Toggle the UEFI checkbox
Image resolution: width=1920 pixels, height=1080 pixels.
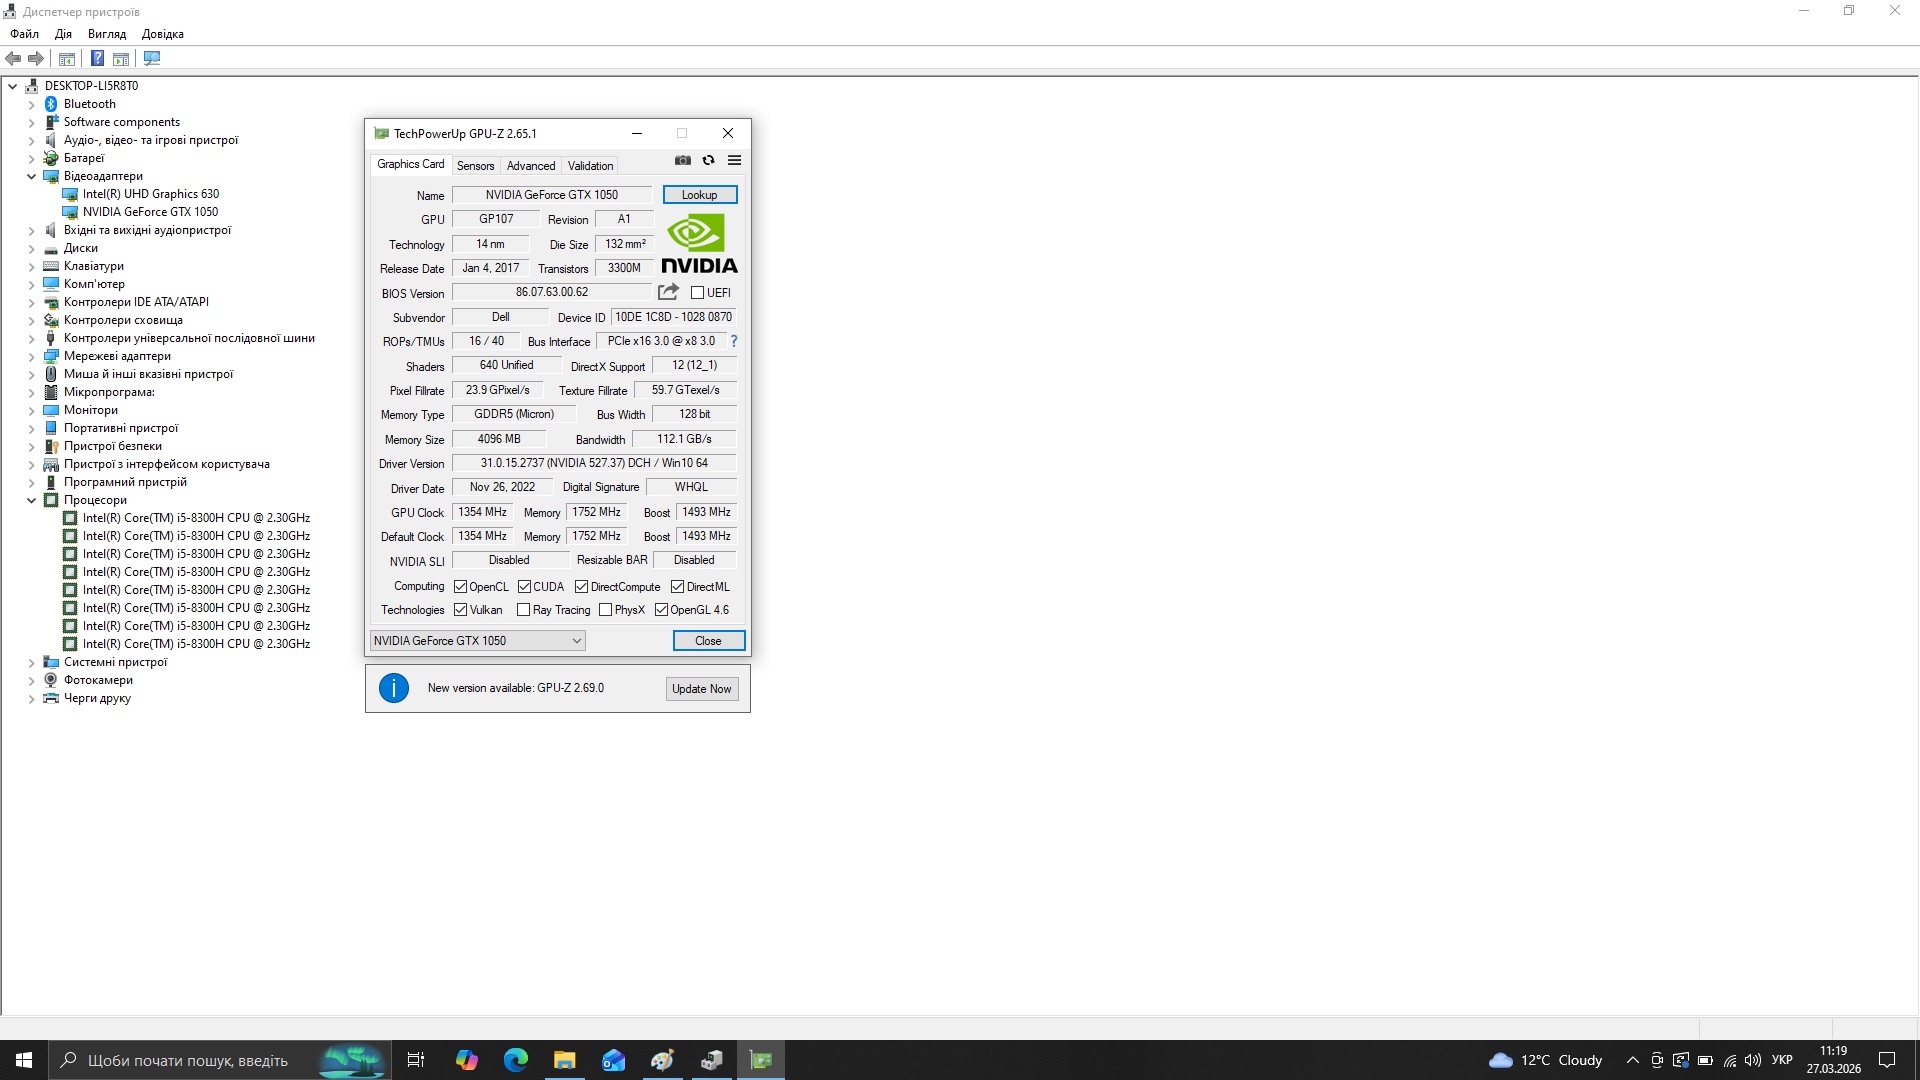tap(698, 293)
